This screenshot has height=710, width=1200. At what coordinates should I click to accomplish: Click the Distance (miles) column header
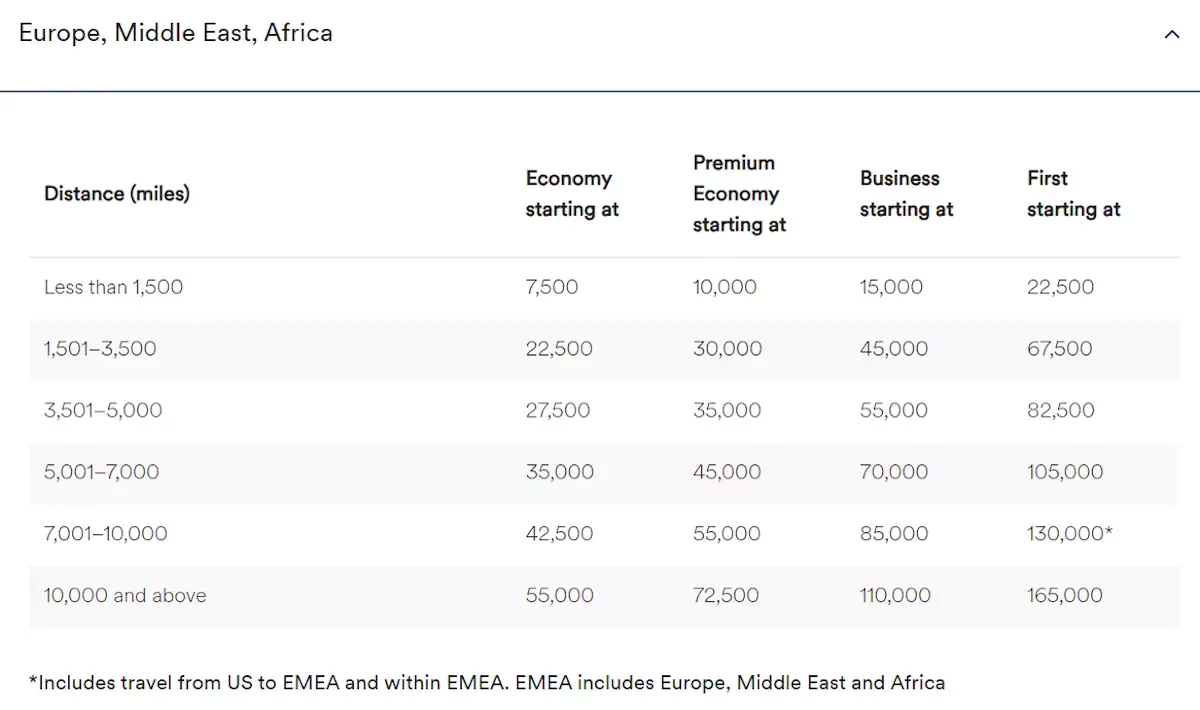click(117, 194)
